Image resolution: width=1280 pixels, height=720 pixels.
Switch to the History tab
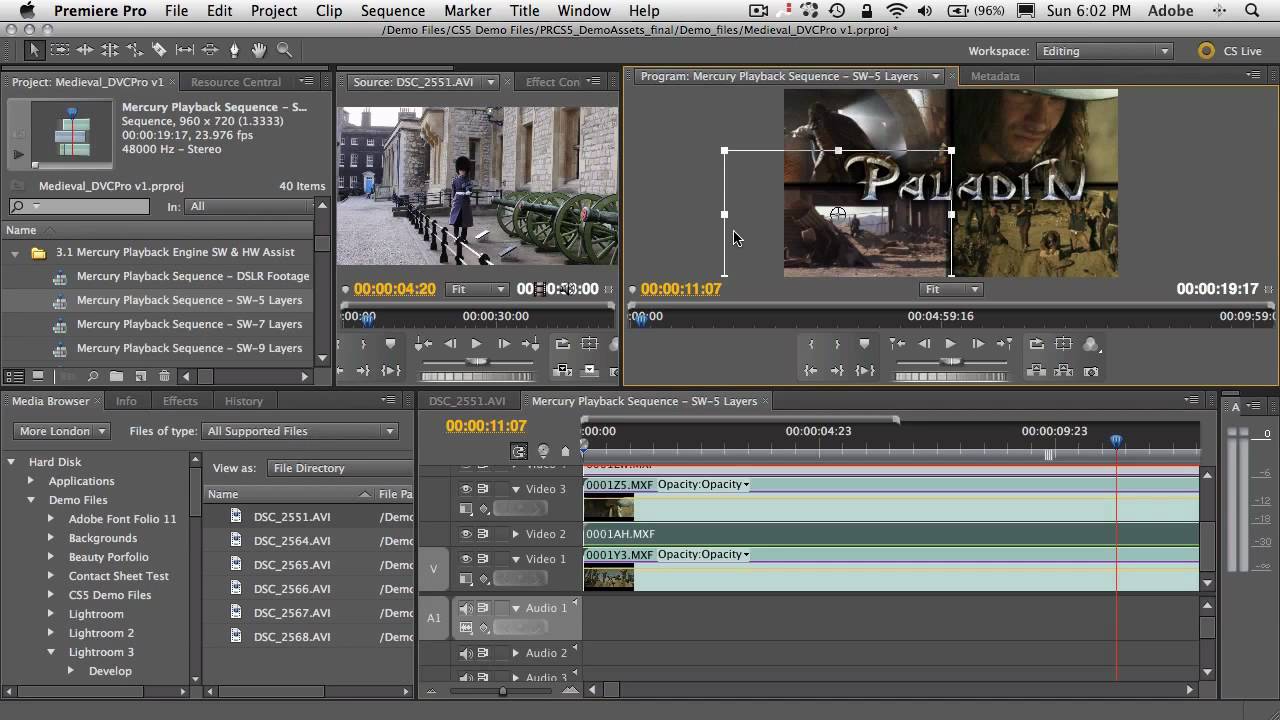coord(243,401)
